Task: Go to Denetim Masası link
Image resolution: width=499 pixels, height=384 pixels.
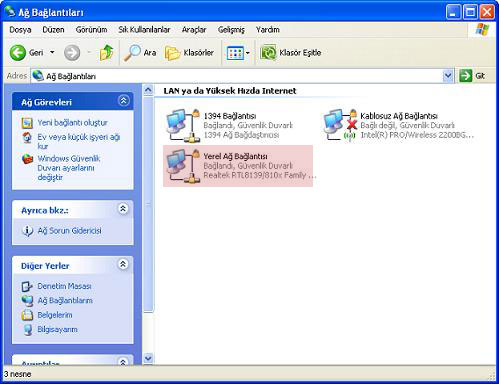Action: tap(64, 286)
